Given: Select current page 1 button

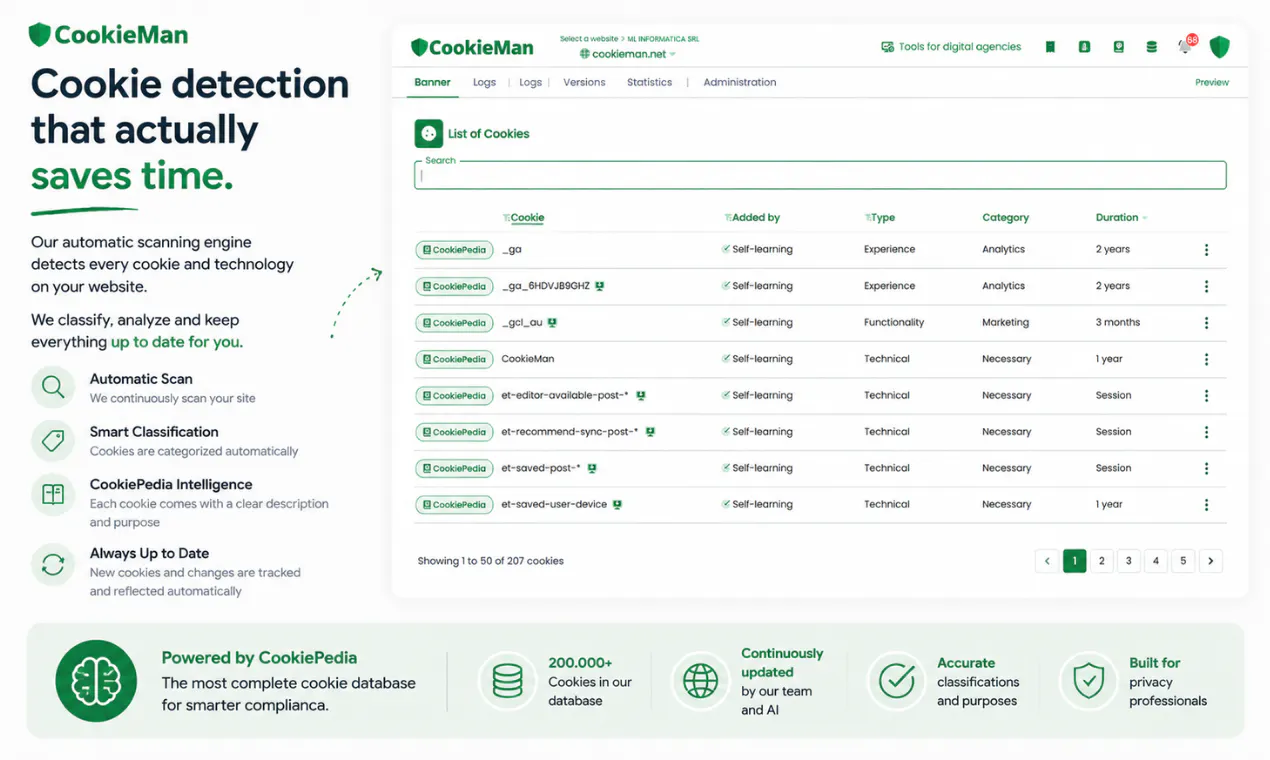Looking at the screenshot, I should (1075, 561).
